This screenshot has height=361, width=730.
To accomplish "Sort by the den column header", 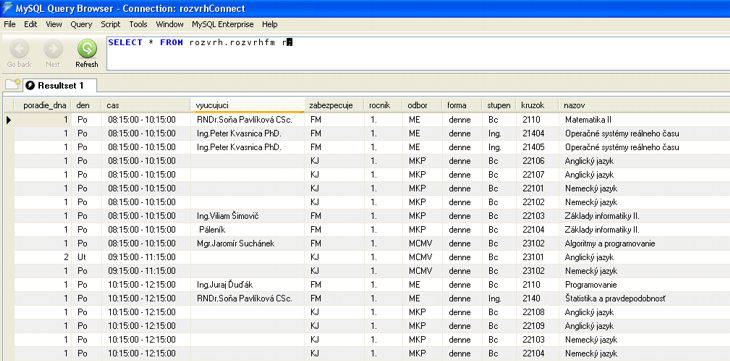I will (x=86, y=105).
